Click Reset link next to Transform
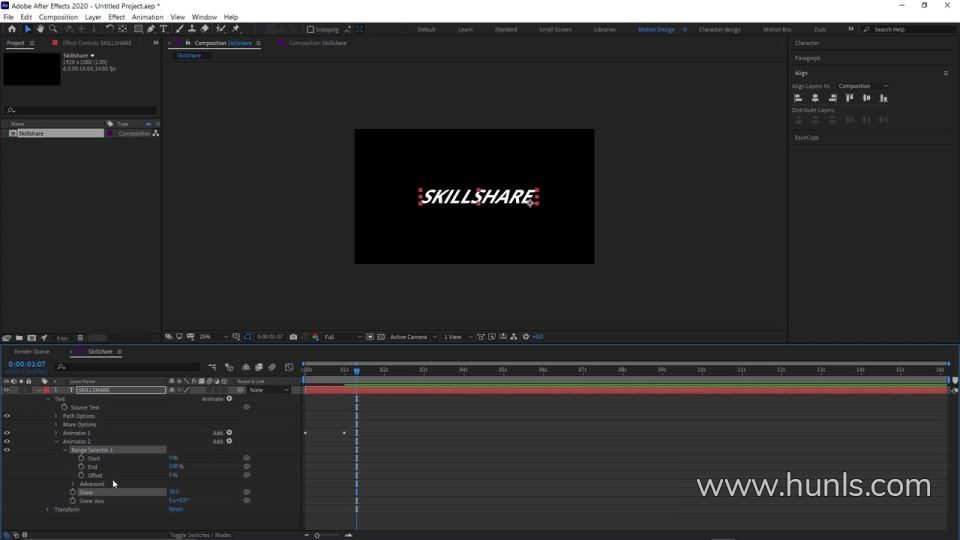This screenshot has height=540, width=960. coord(176,509)
